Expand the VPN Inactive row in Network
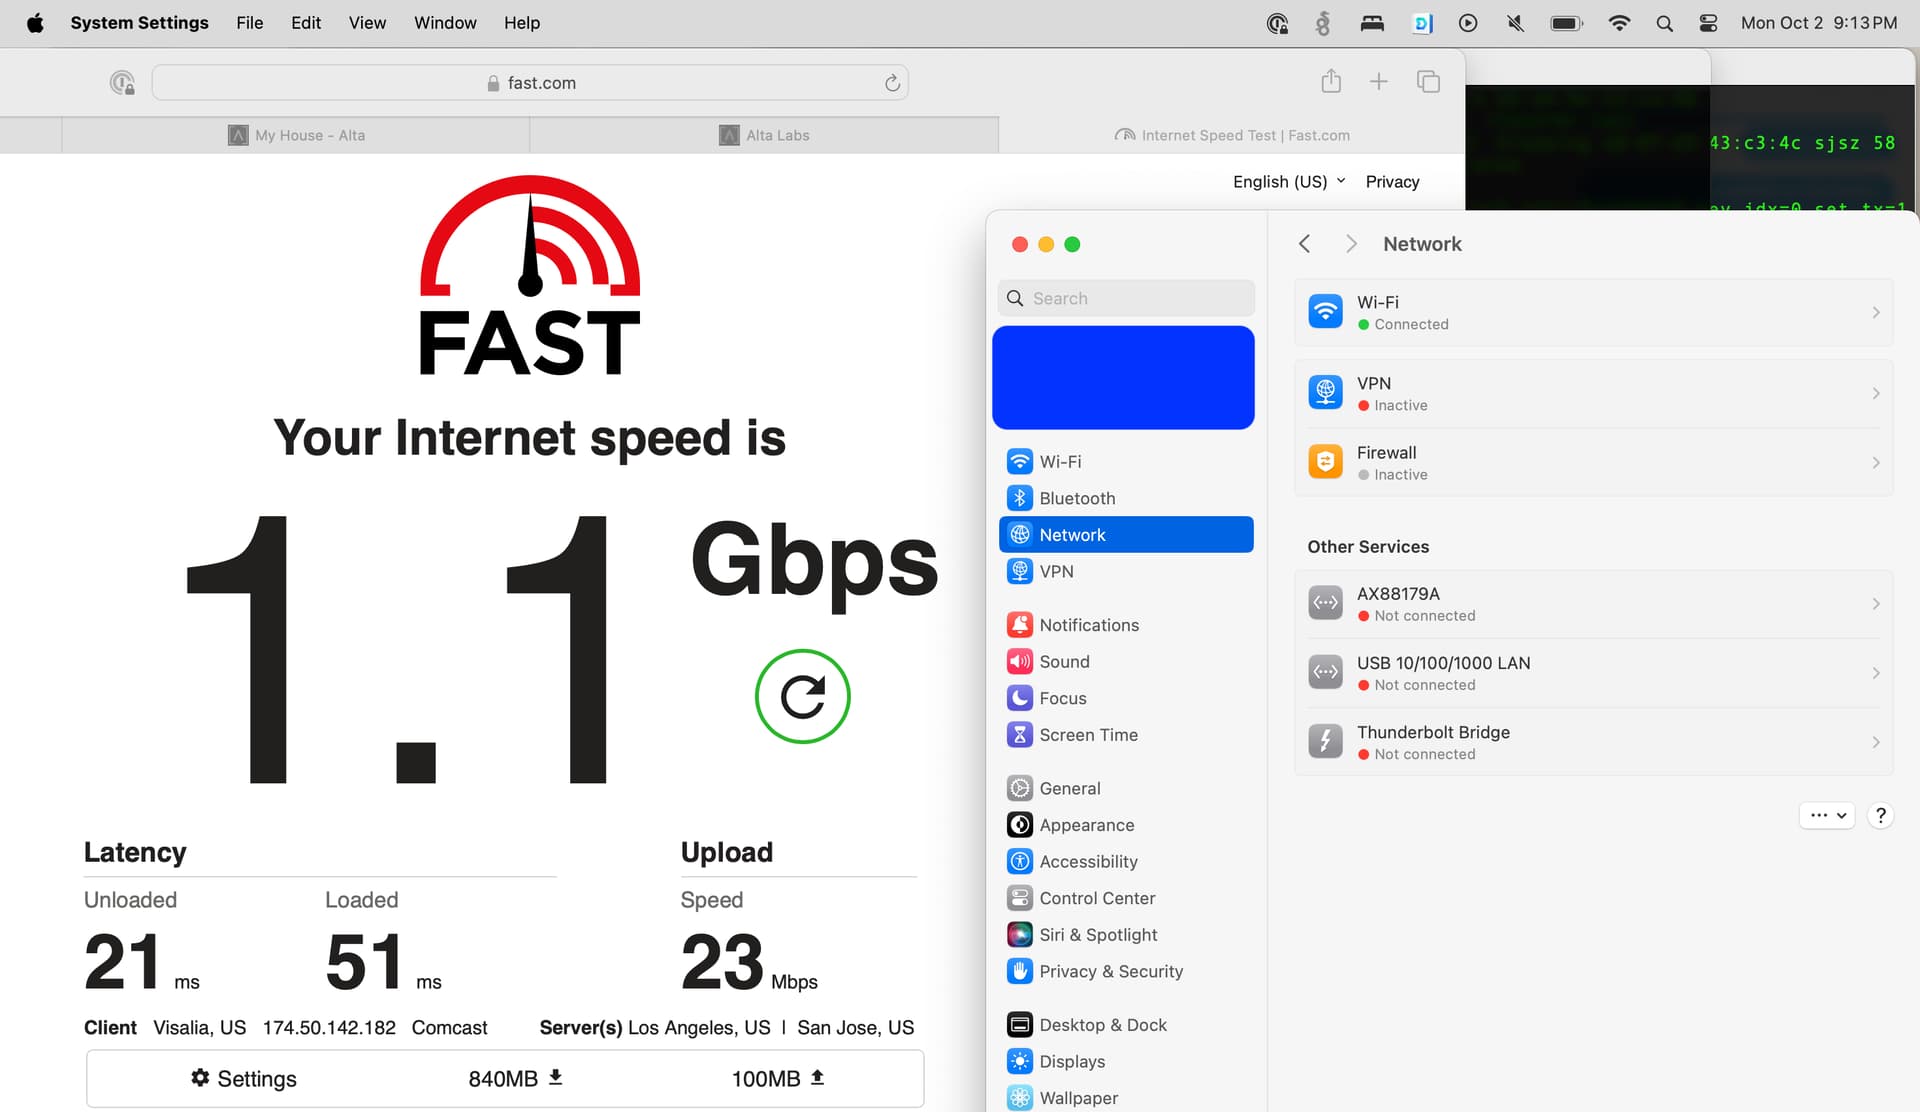This screenshot has height=1112, width=1920. pos(1593,393)
